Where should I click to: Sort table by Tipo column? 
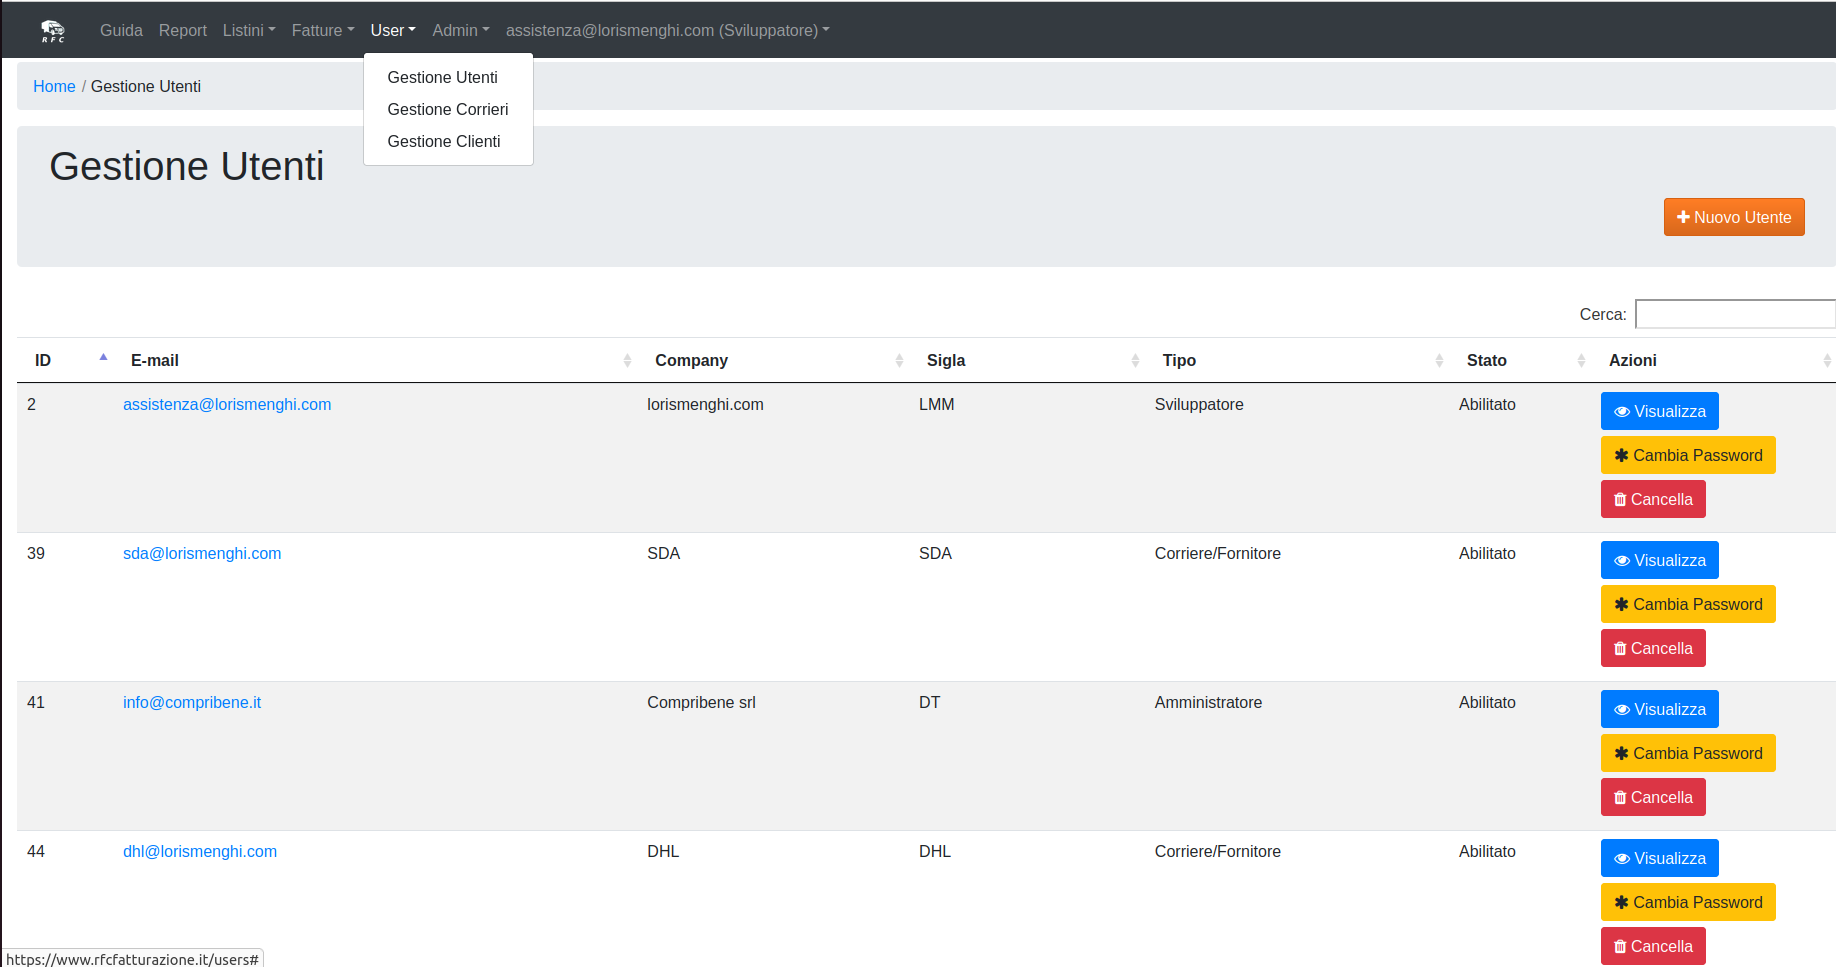coord(1179,360)
